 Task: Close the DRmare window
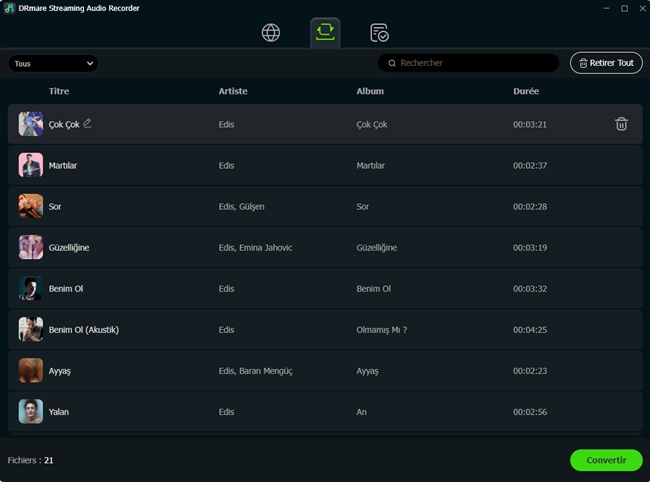642,8
